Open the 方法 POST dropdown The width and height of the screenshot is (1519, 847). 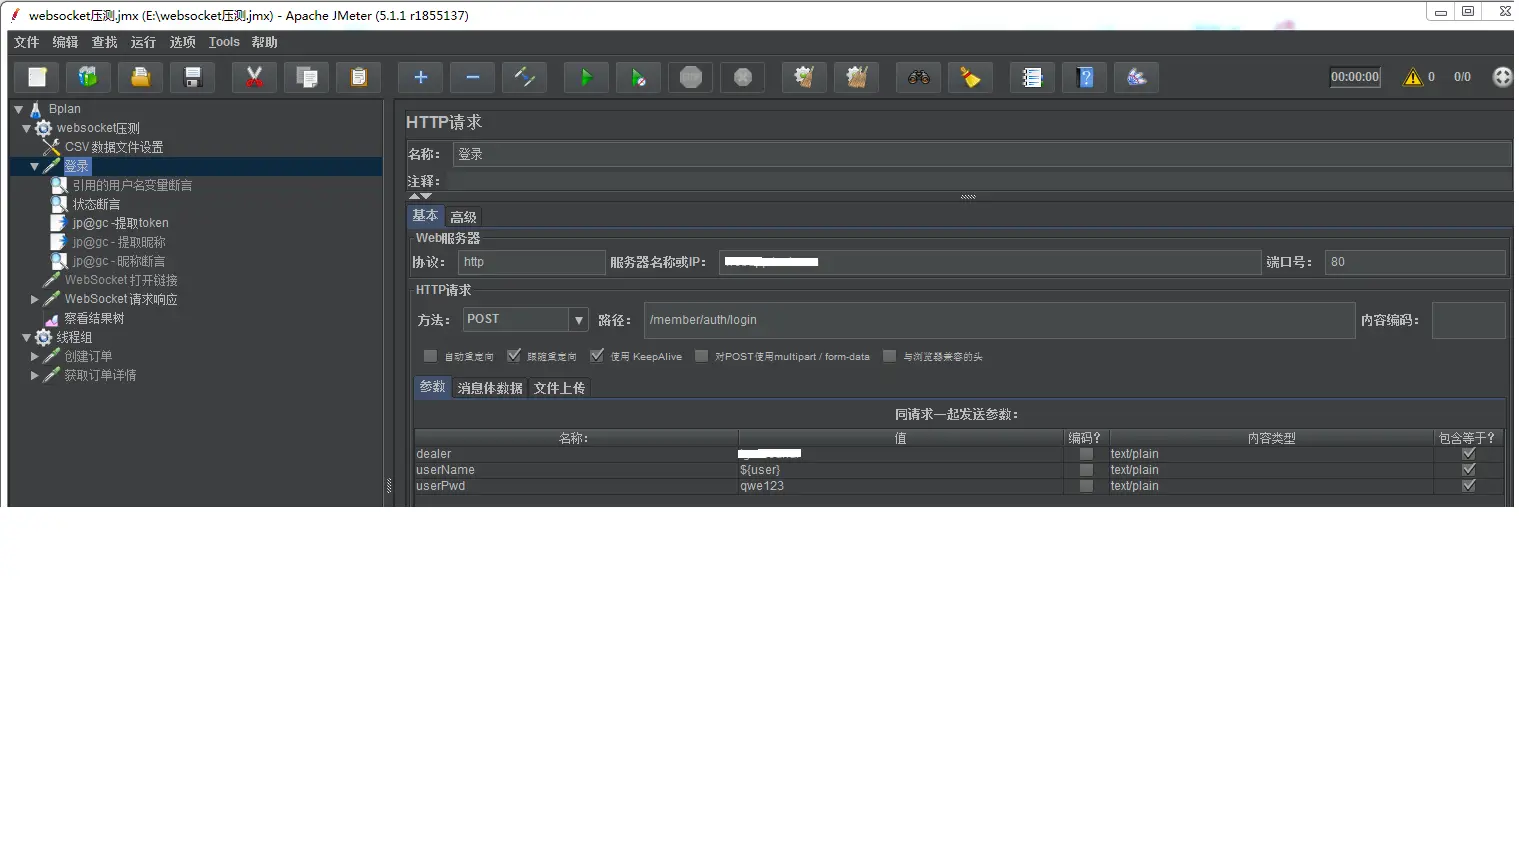click(x=578, y=320)
